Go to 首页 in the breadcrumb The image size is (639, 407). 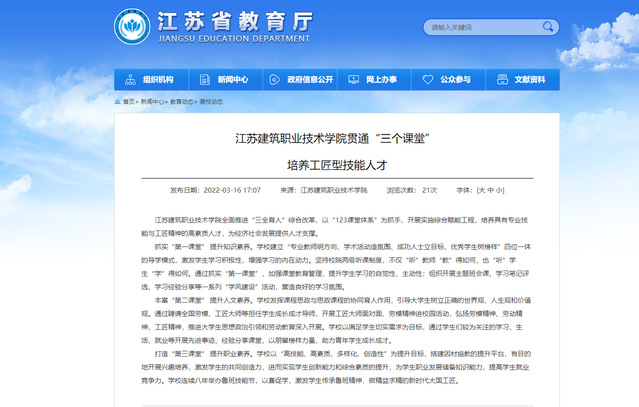coord(129,101)
